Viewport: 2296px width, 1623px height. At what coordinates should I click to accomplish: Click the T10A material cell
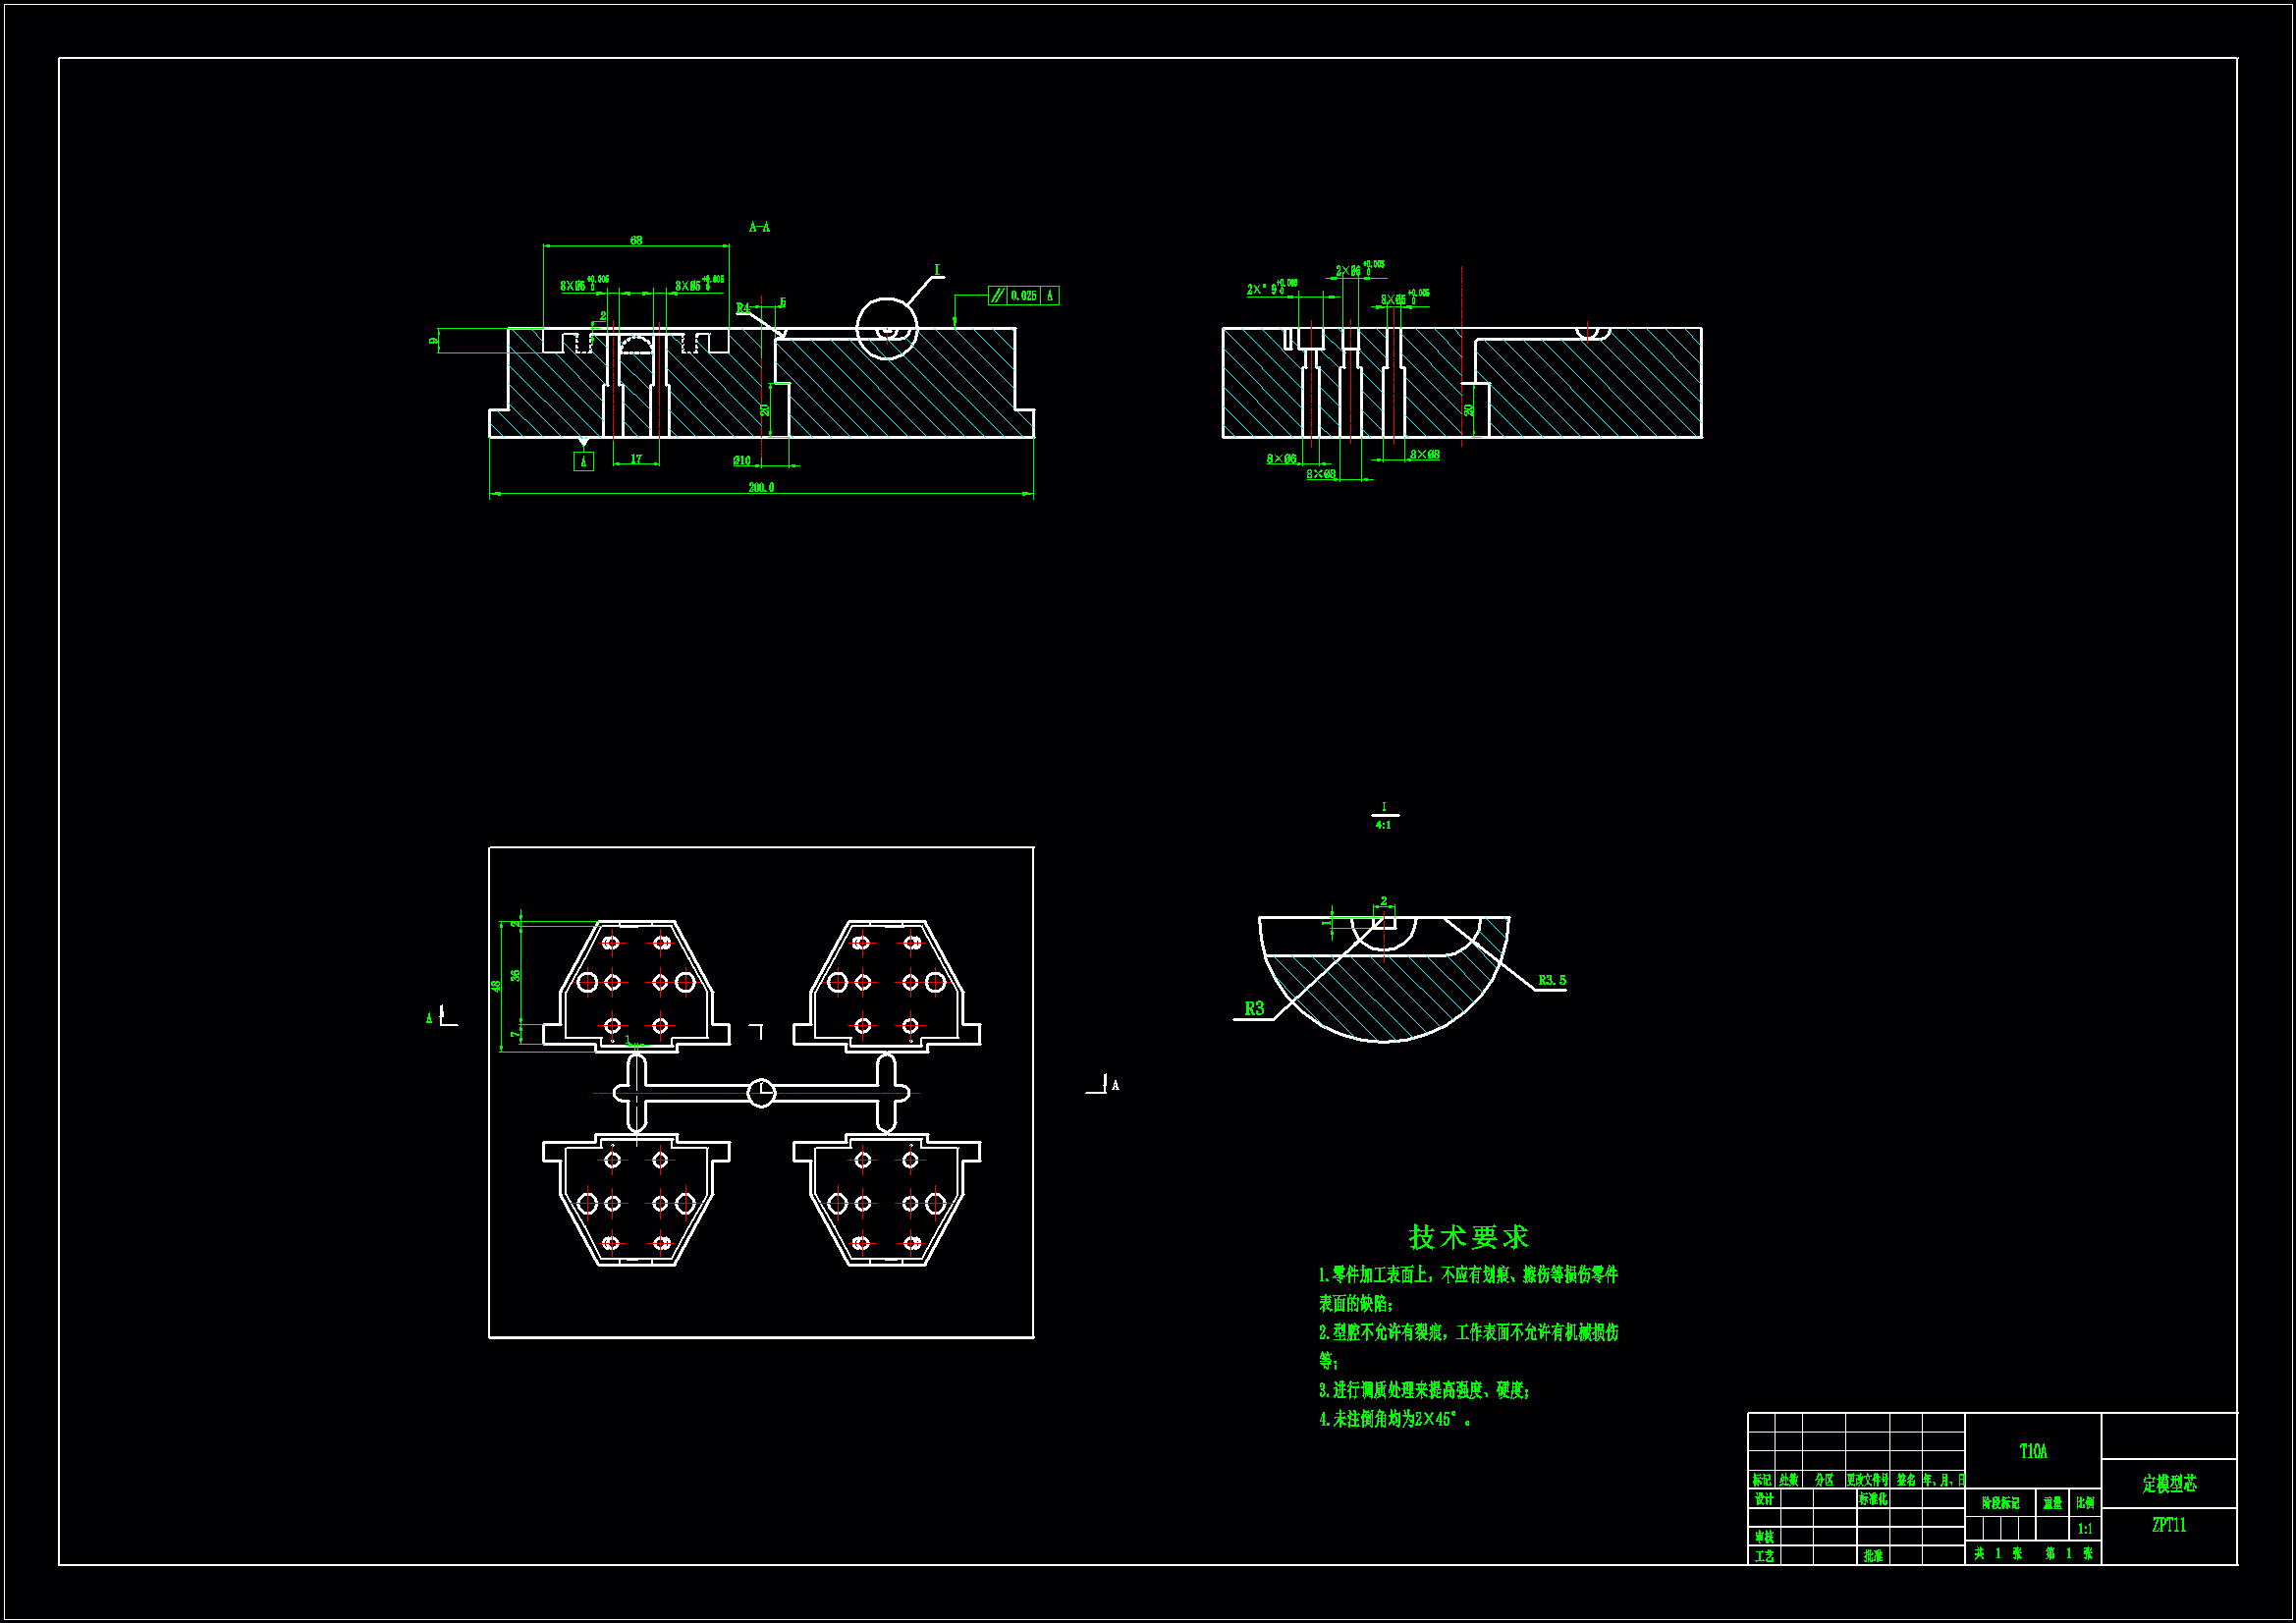[x=2032, y=1452]
